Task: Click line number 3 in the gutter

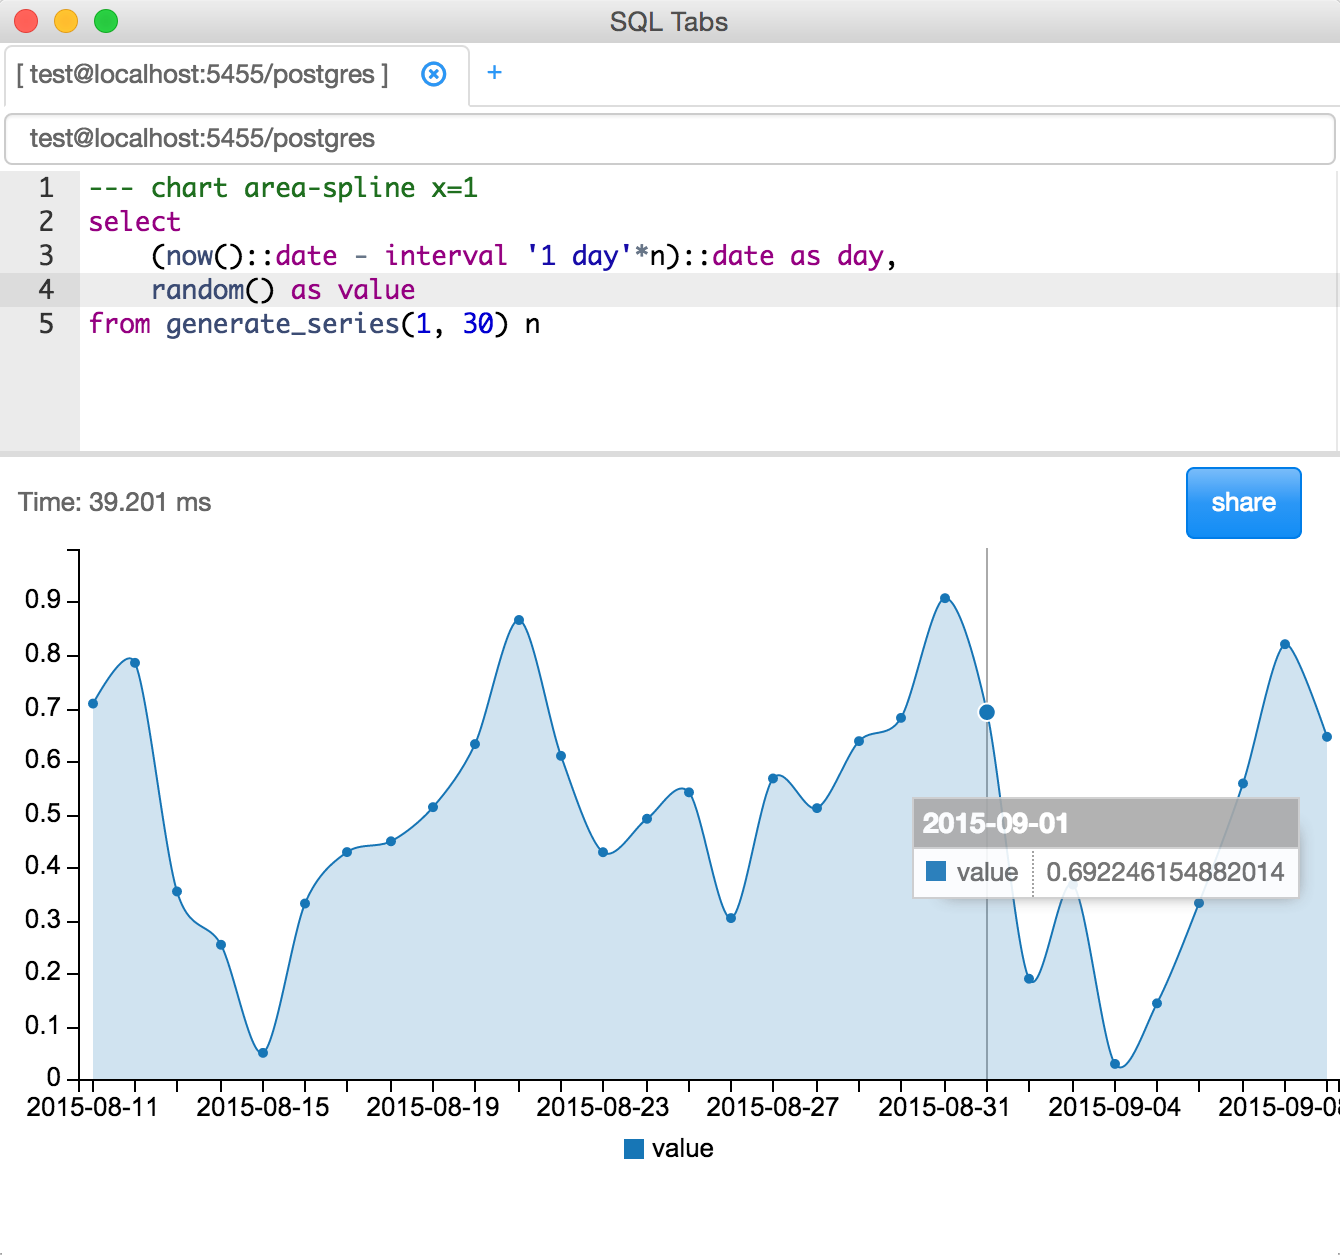Action: (46, 256)
